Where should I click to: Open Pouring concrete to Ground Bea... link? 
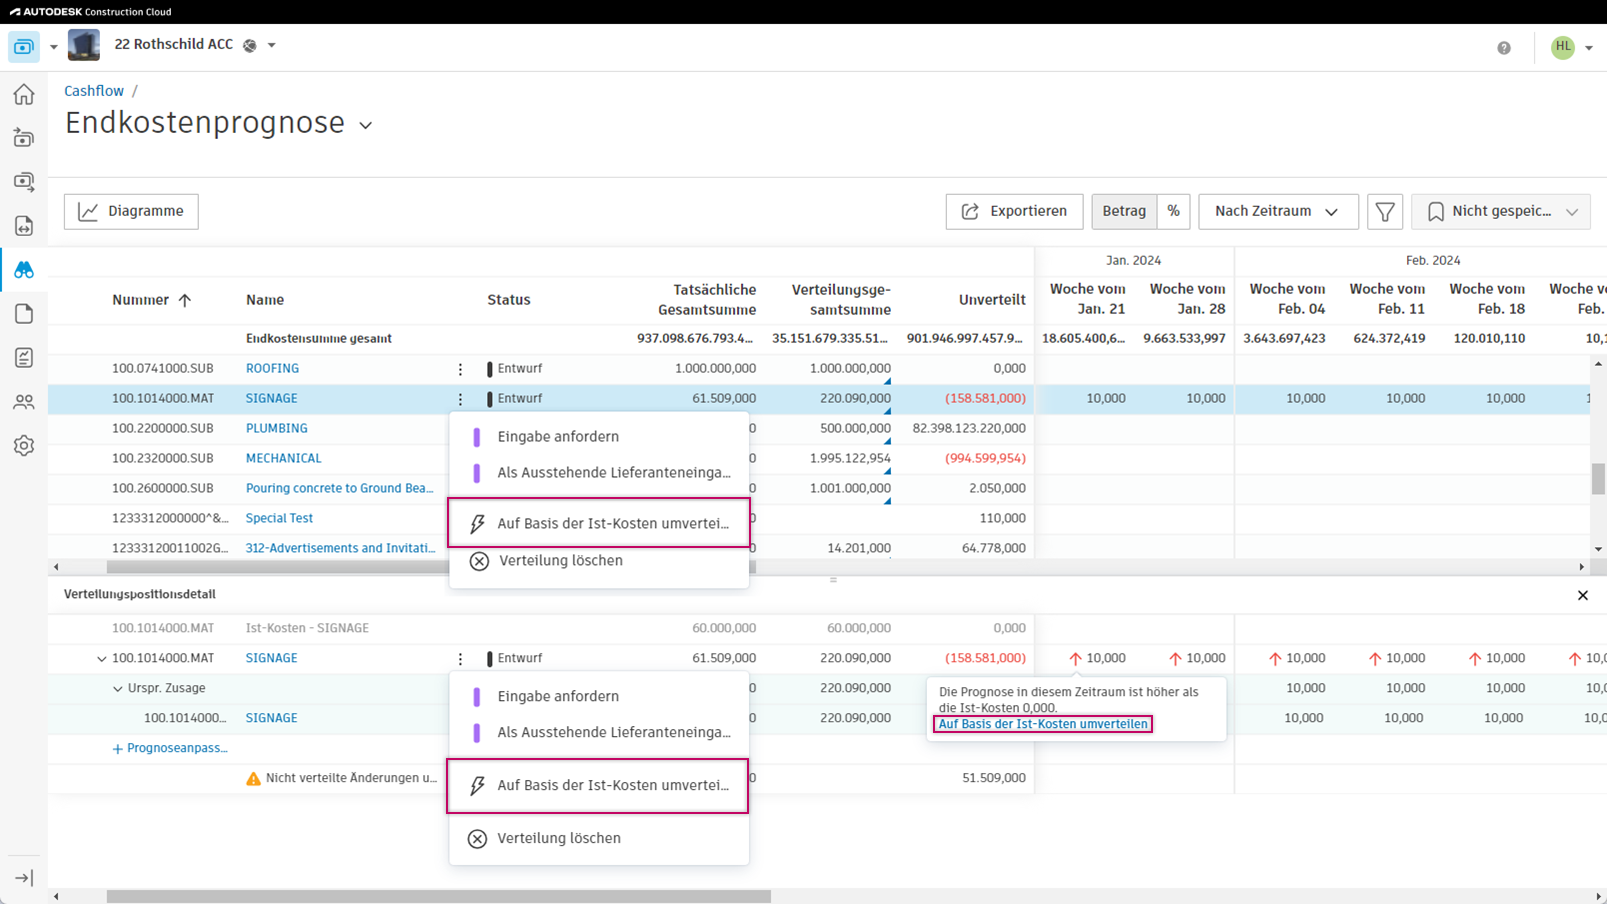pyautogui.click(x=340, y=489)
